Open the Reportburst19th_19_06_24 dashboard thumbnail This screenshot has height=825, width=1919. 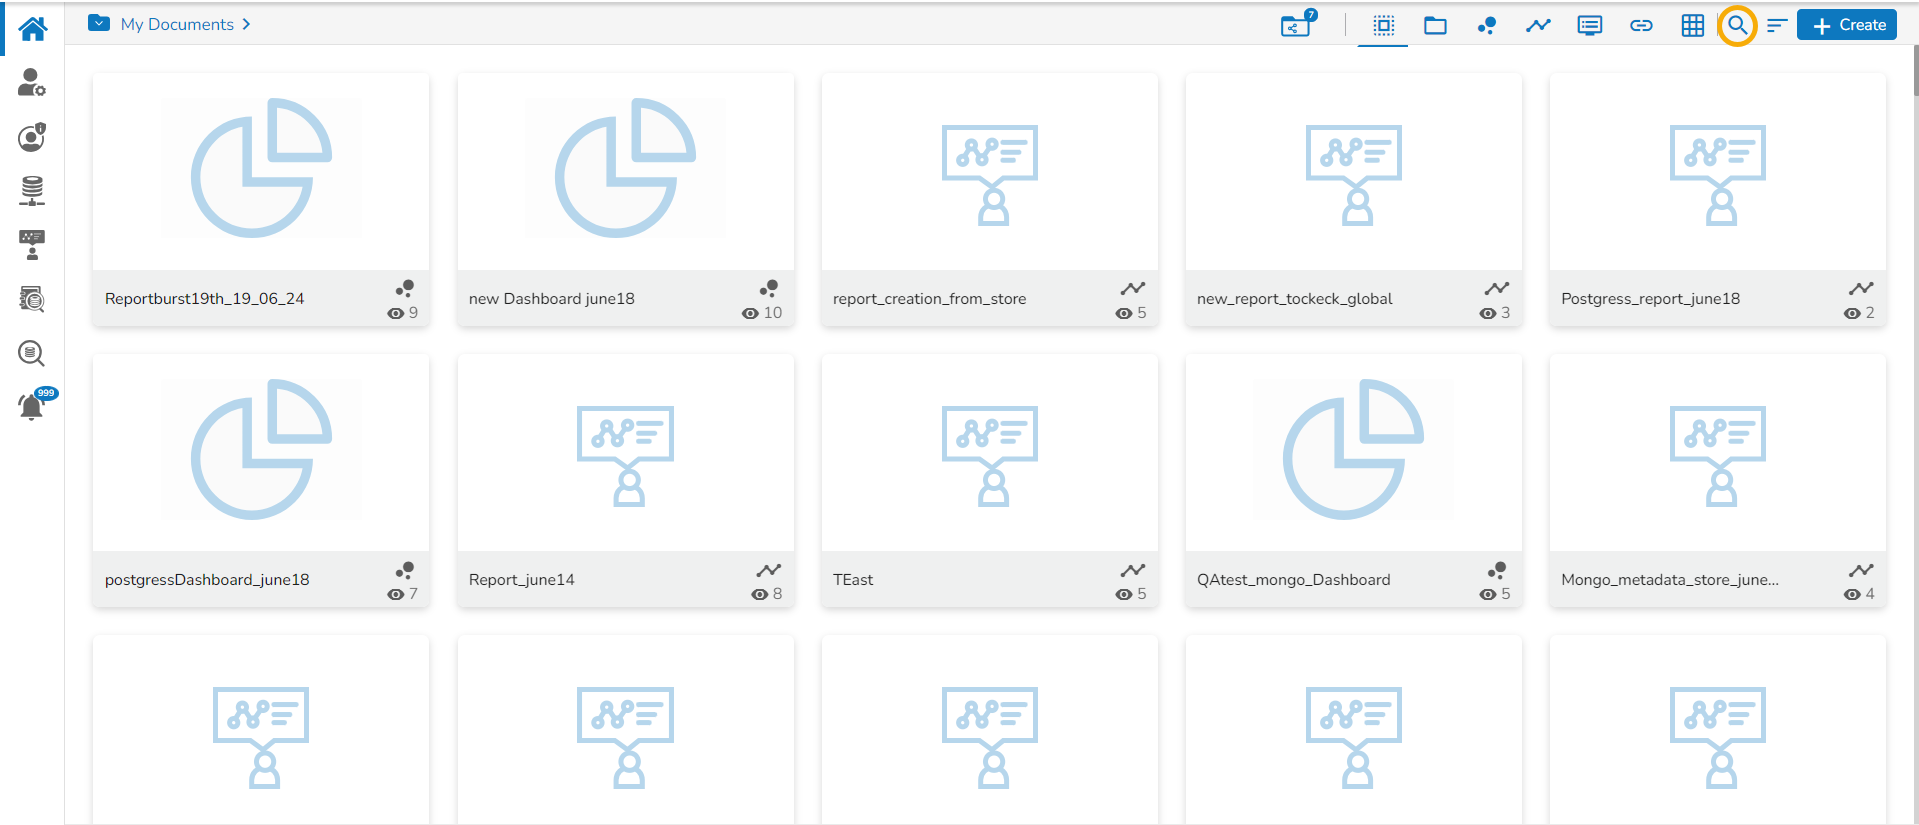pos(261,171)
